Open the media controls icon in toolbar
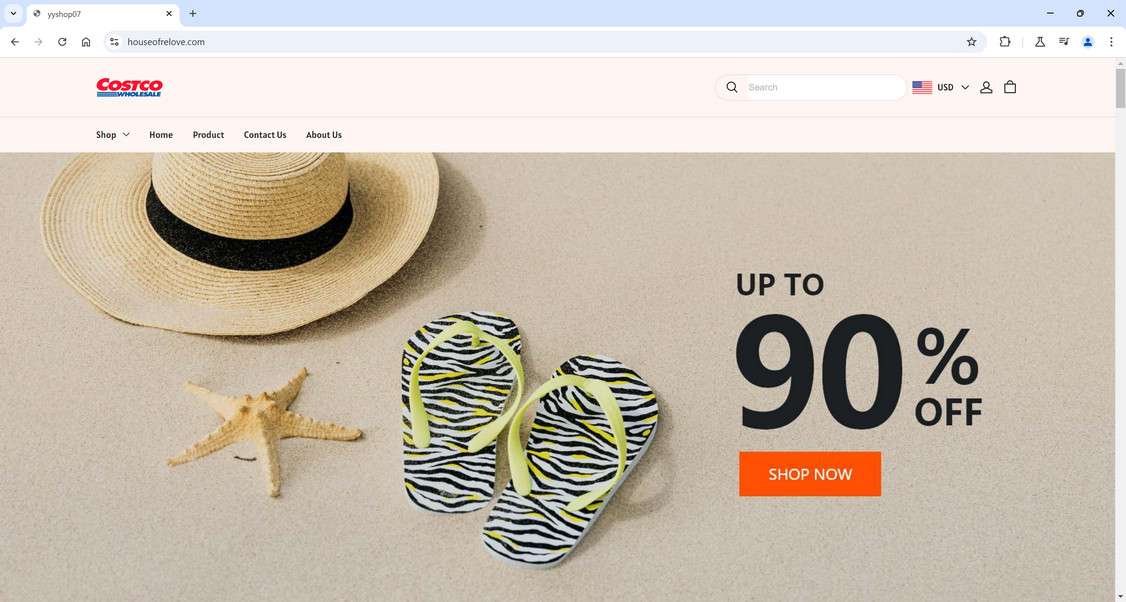This screenshot has width=1126, height=602. [1064, 42]
